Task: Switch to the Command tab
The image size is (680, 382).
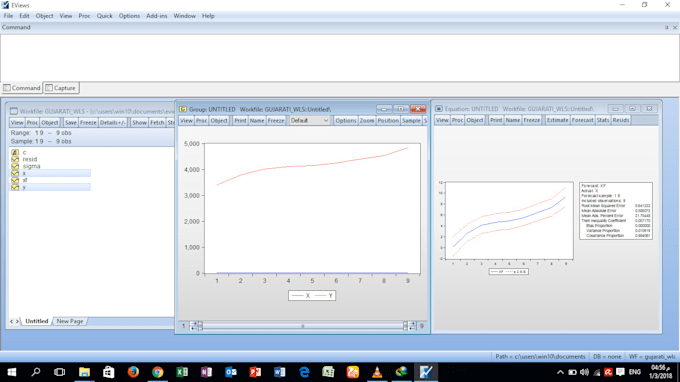Action: click(22, 88)
